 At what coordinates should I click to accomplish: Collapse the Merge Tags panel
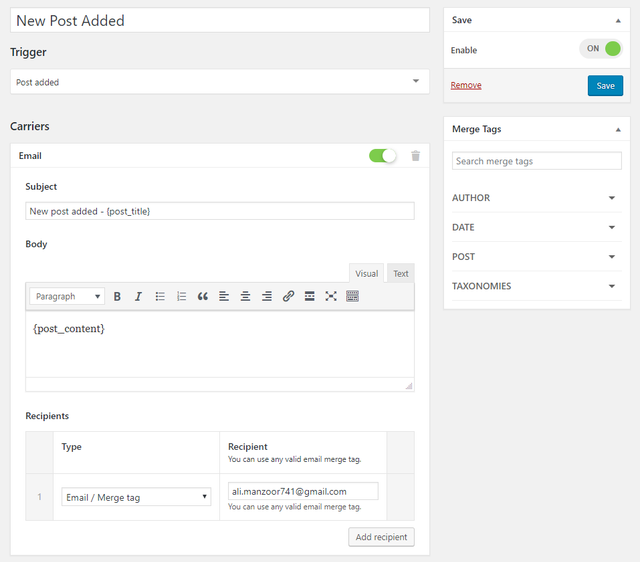tap(618, 129)
